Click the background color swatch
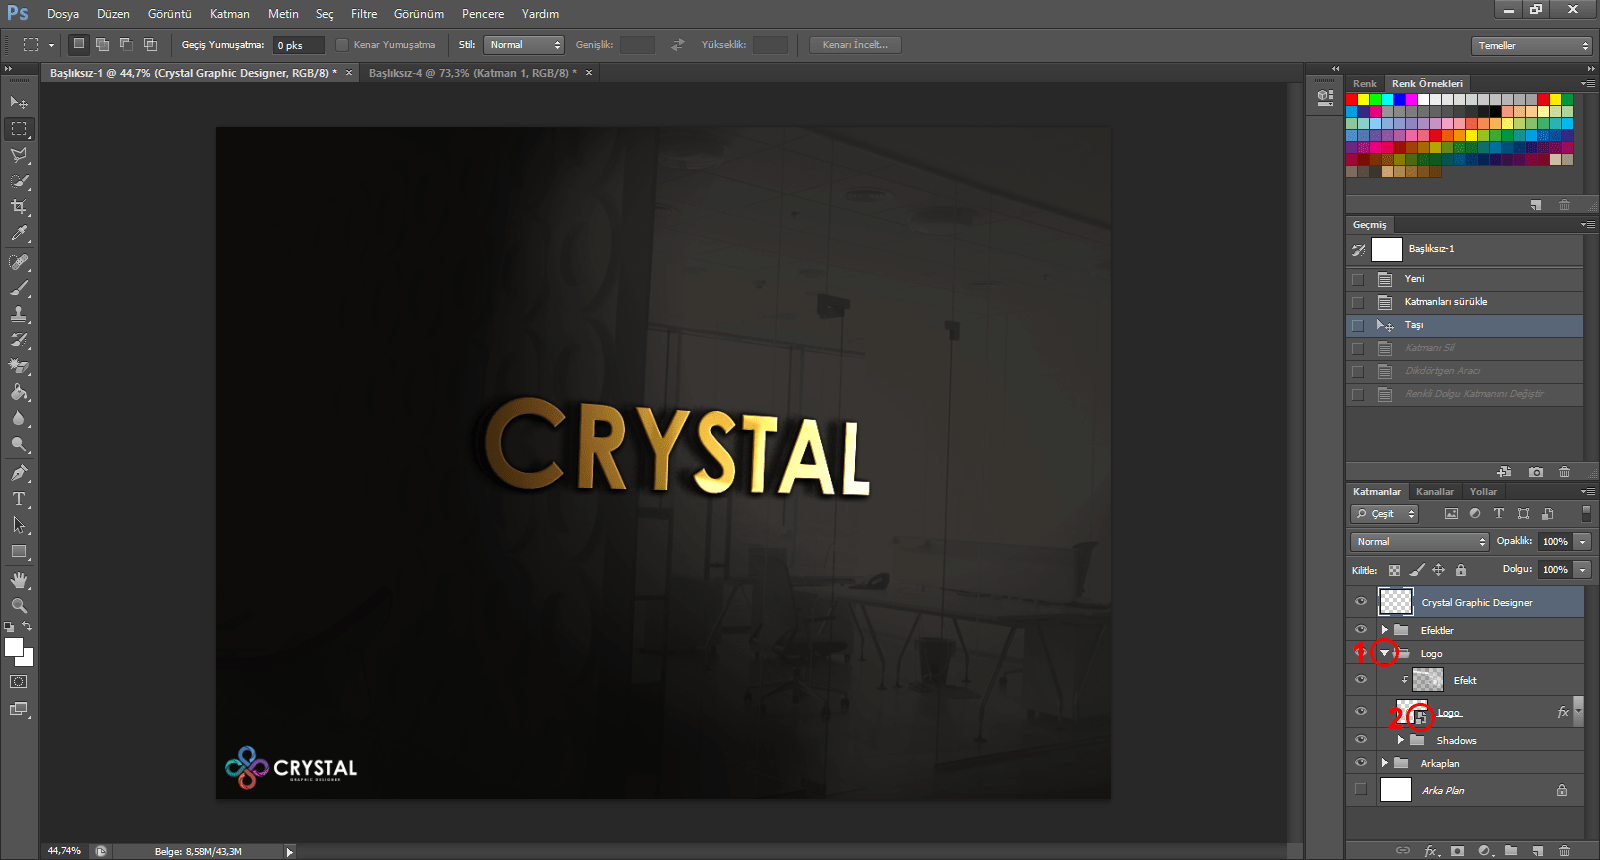Screen dimensions: 1600x860 point(27,659)
